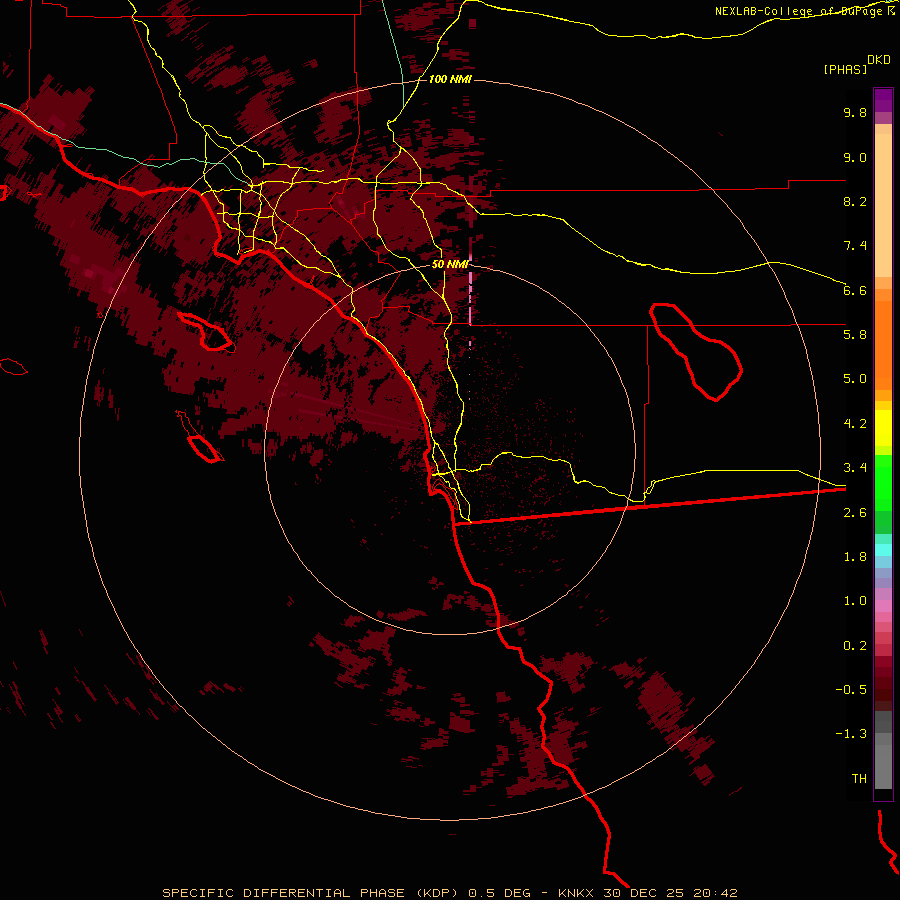The width and height of the screenshot is (900, 900).
Task: Pick the peach band of the color bar
Action: tap(883, 205)
